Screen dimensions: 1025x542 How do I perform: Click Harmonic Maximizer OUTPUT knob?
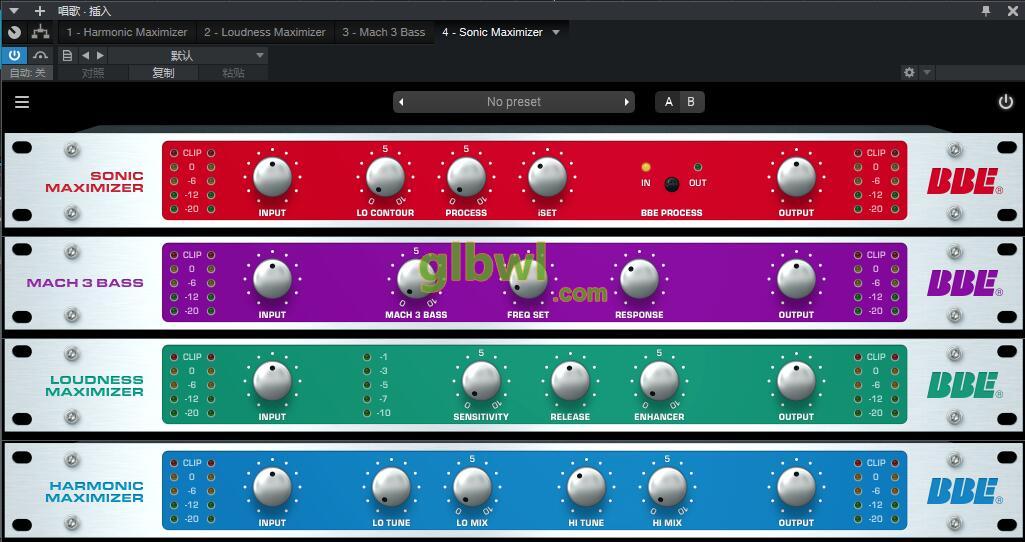tap(796, 487)
